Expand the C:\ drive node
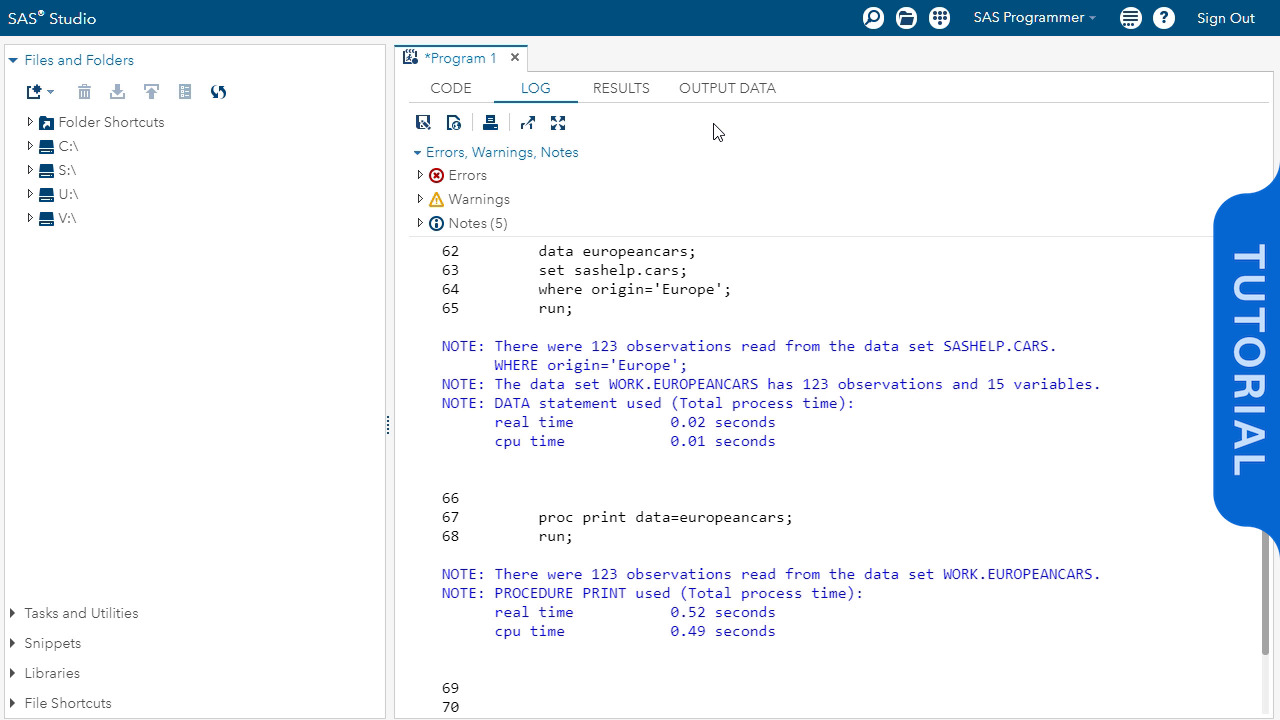This screenshot has width=1280, height=720. click(30, 146)
